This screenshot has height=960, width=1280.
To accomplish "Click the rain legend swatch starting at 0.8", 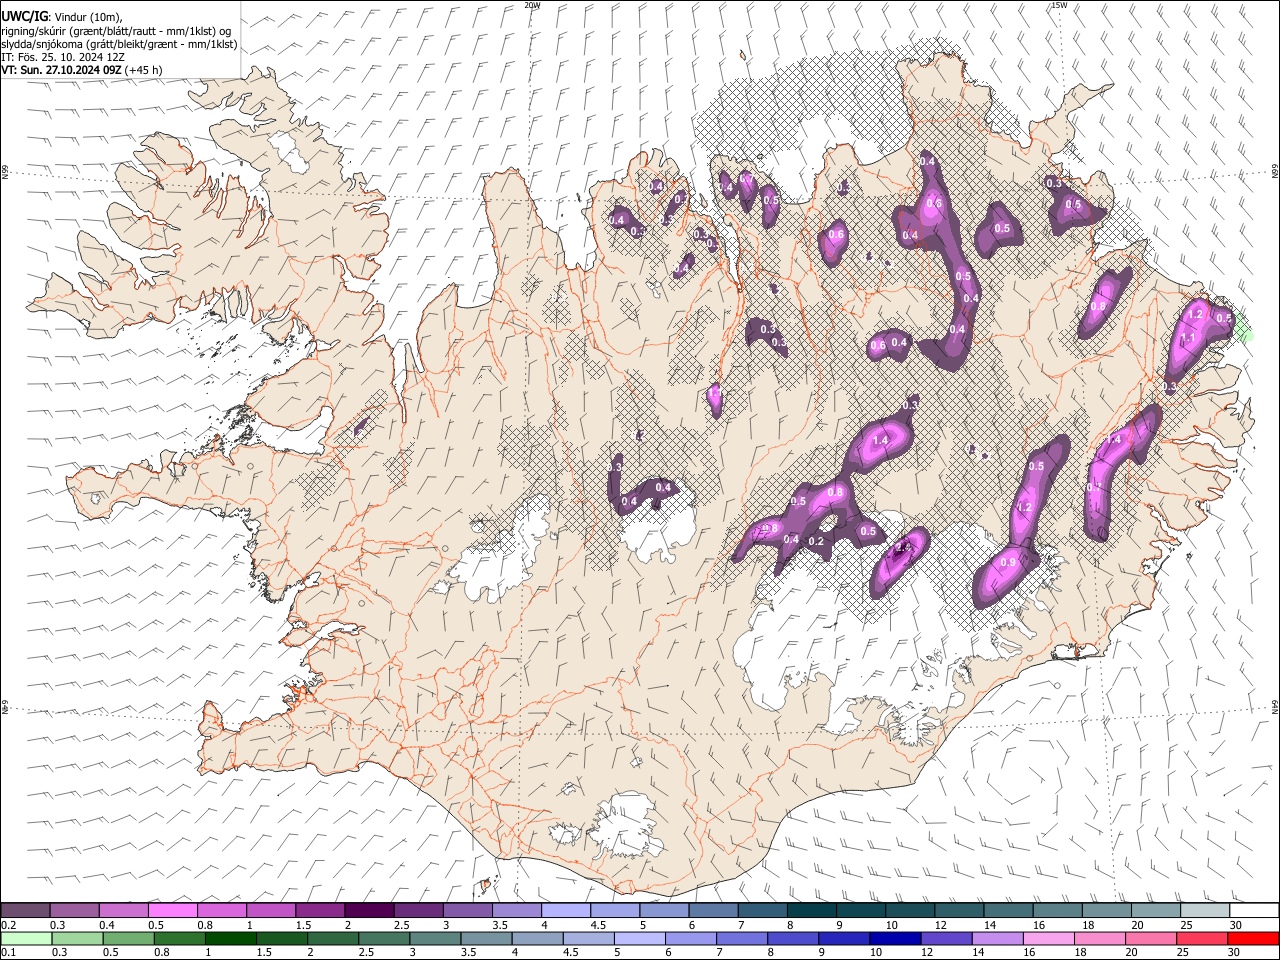I will point(179,938).
